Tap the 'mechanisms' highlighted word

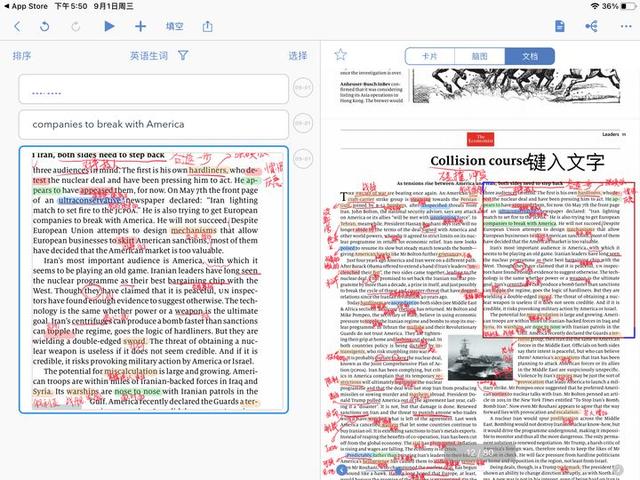coord(193,231)
